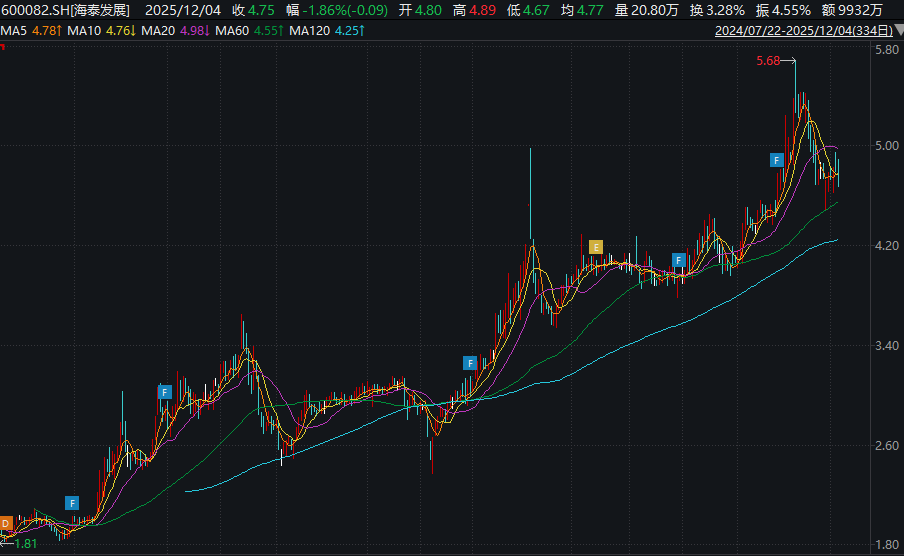Click the green MA60 line color value 4.55
The width and height of the screenshot is (904, 556).
[268, 31]
